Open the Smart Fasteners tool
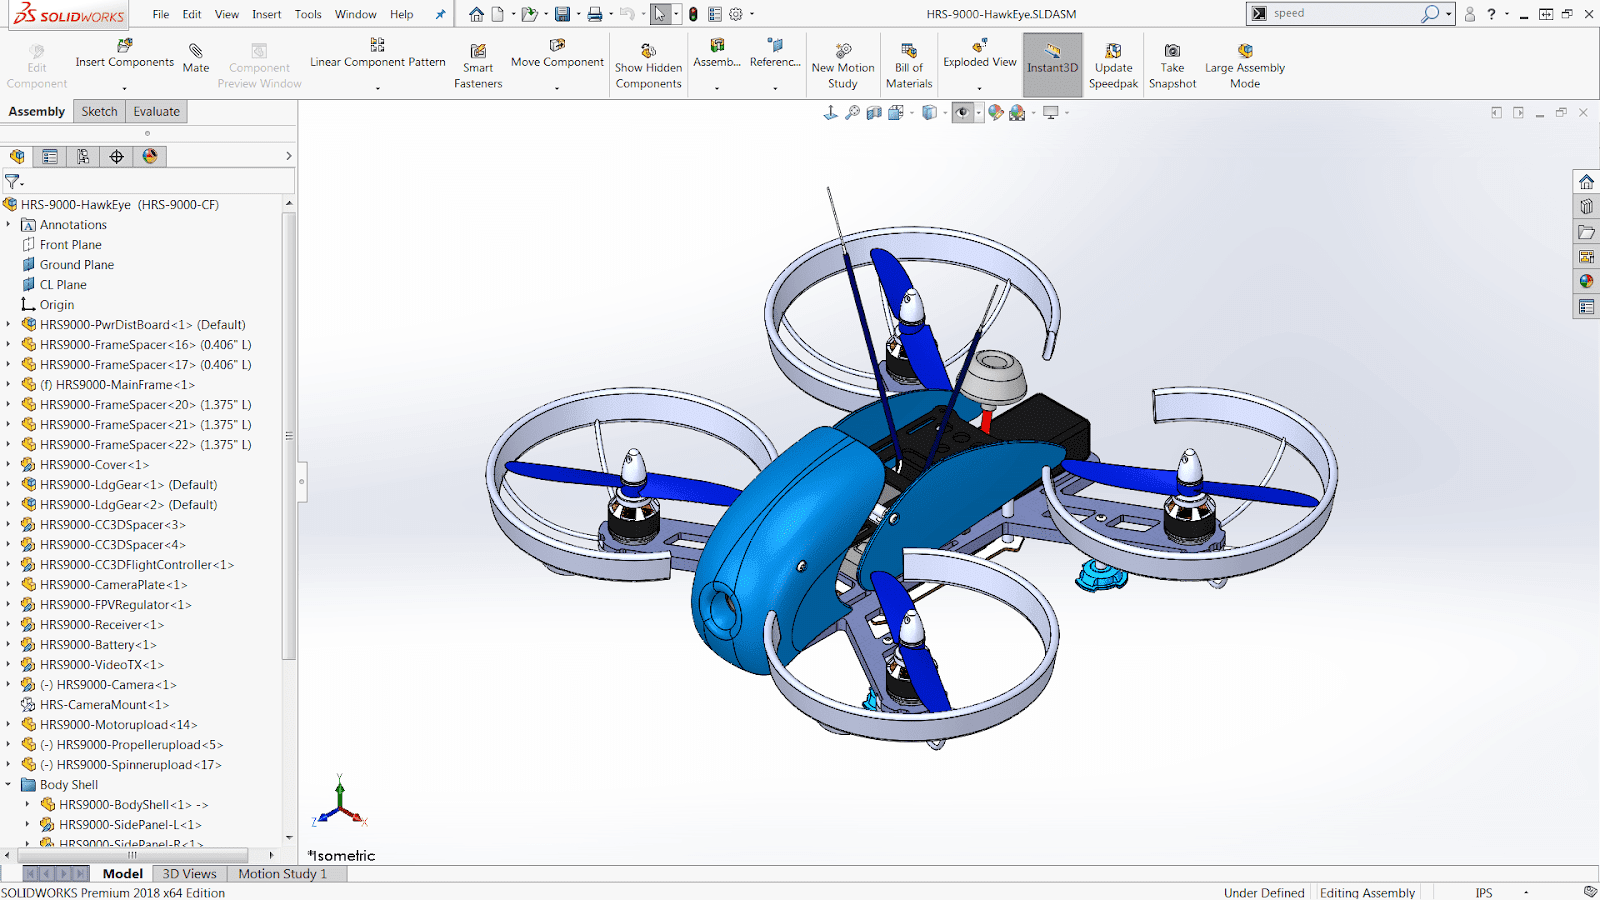This screenshot has height=900, width=1600. [x=477, y=63]
